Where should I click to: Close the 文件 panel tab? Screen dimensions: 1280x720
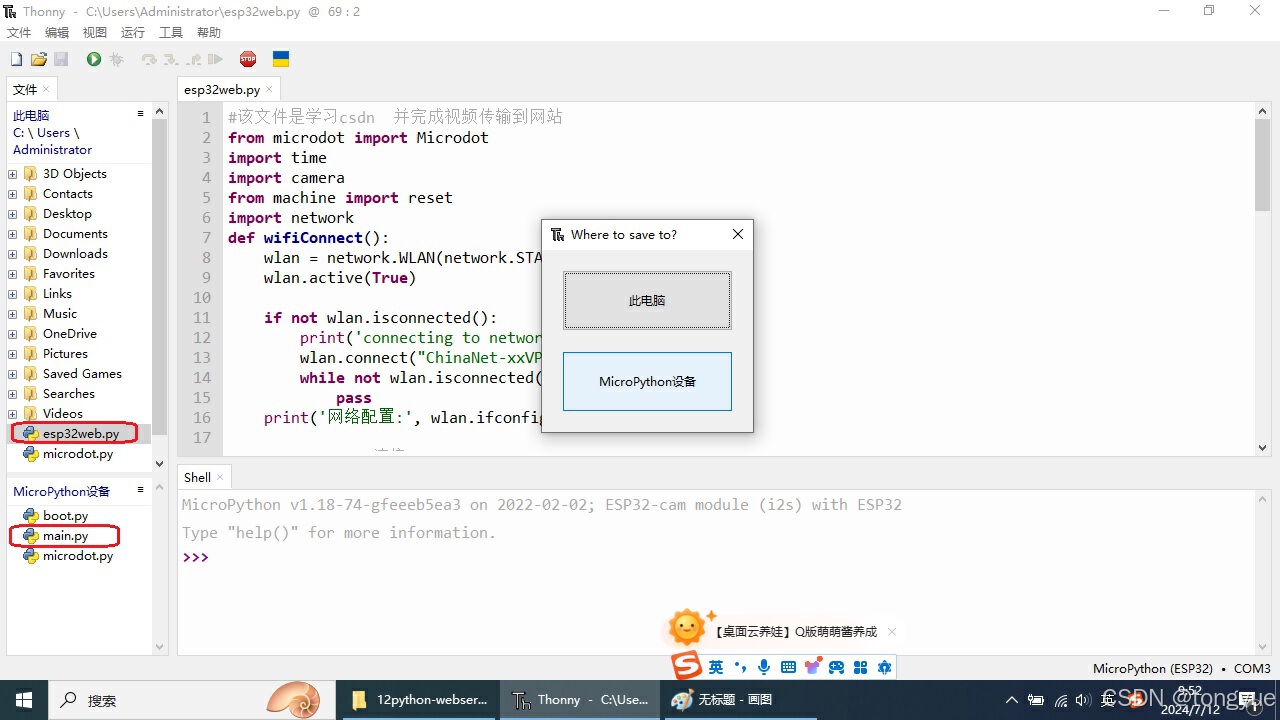[x=46, y=90]
